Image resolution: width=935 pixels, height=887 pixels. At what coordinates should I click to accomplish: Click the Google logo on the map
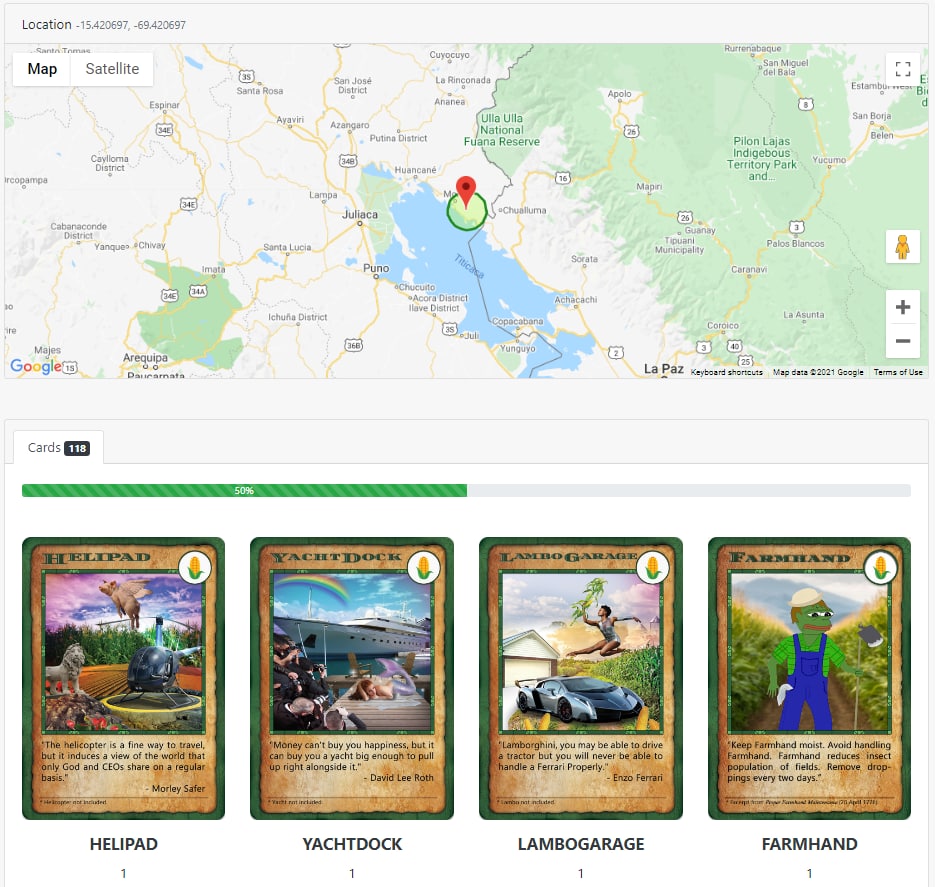[x=36, y=365]
